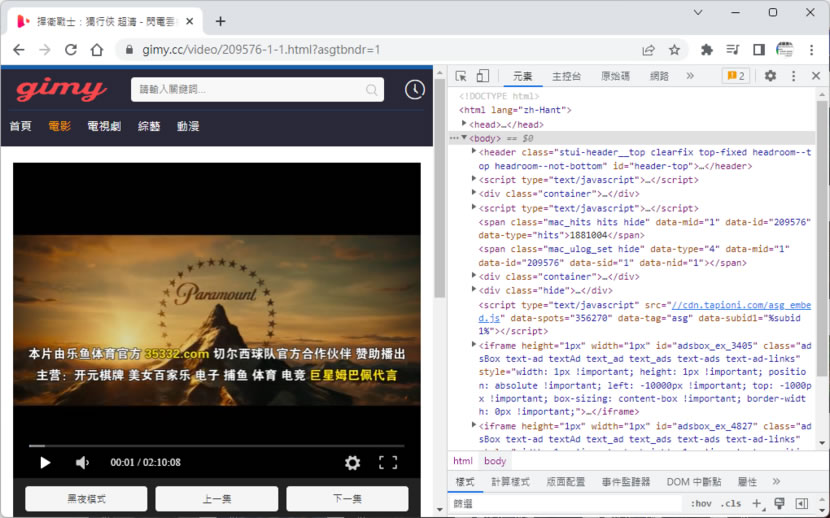The width and height of the screenshot is (830, 518).
Task: Switch to 樣式 styles pane tab
Action: pyautogui.click(x=465, y=482)
